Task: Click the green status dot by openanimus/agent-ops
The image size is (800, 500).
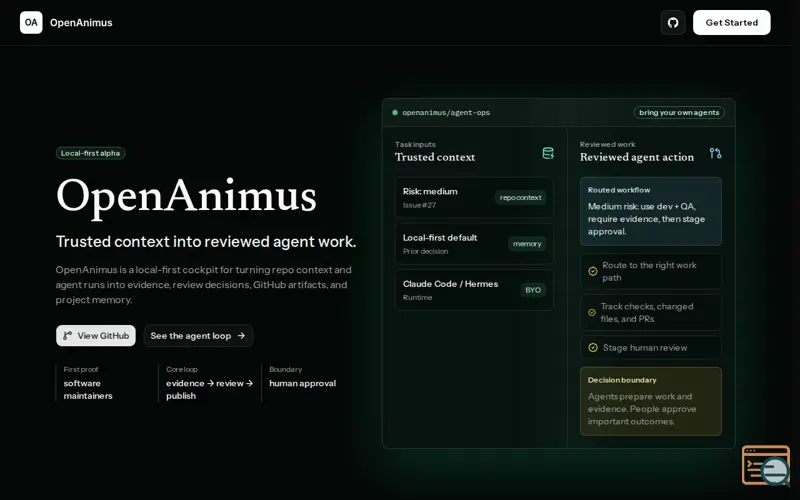Action: coord(395,113)
